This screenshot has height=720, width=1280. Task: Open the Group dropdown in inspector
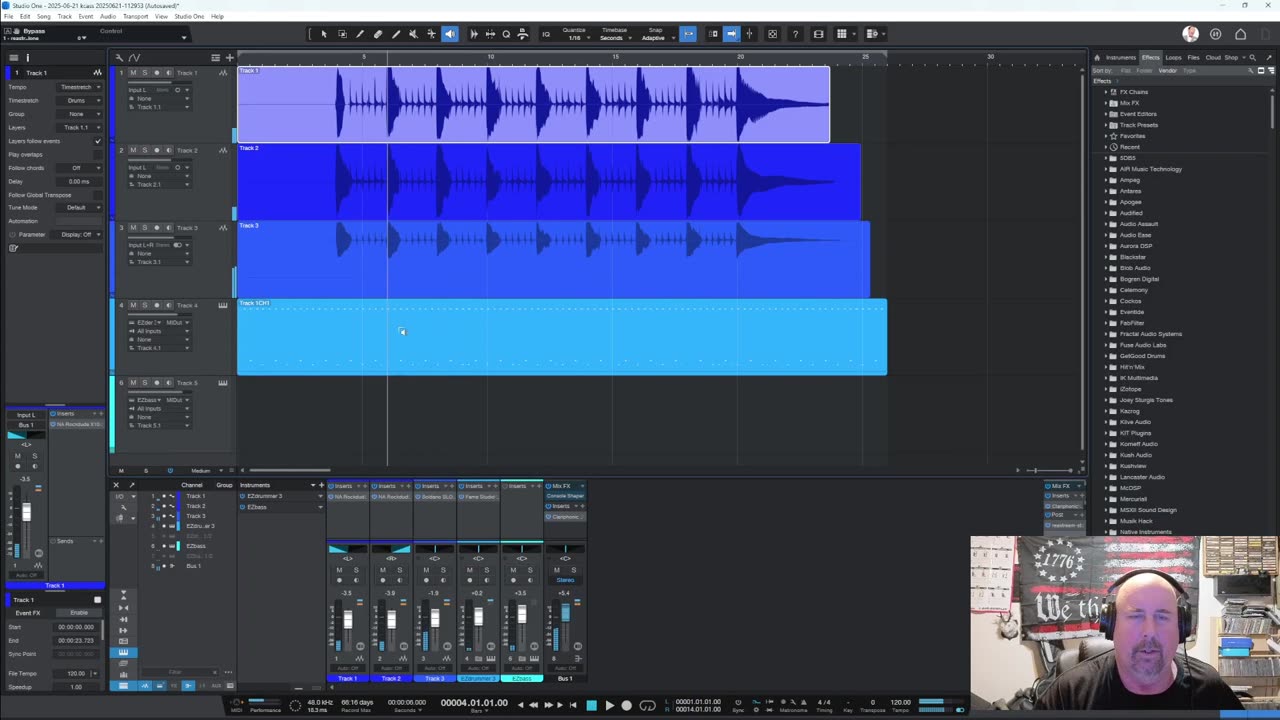(x=81, y=114)
